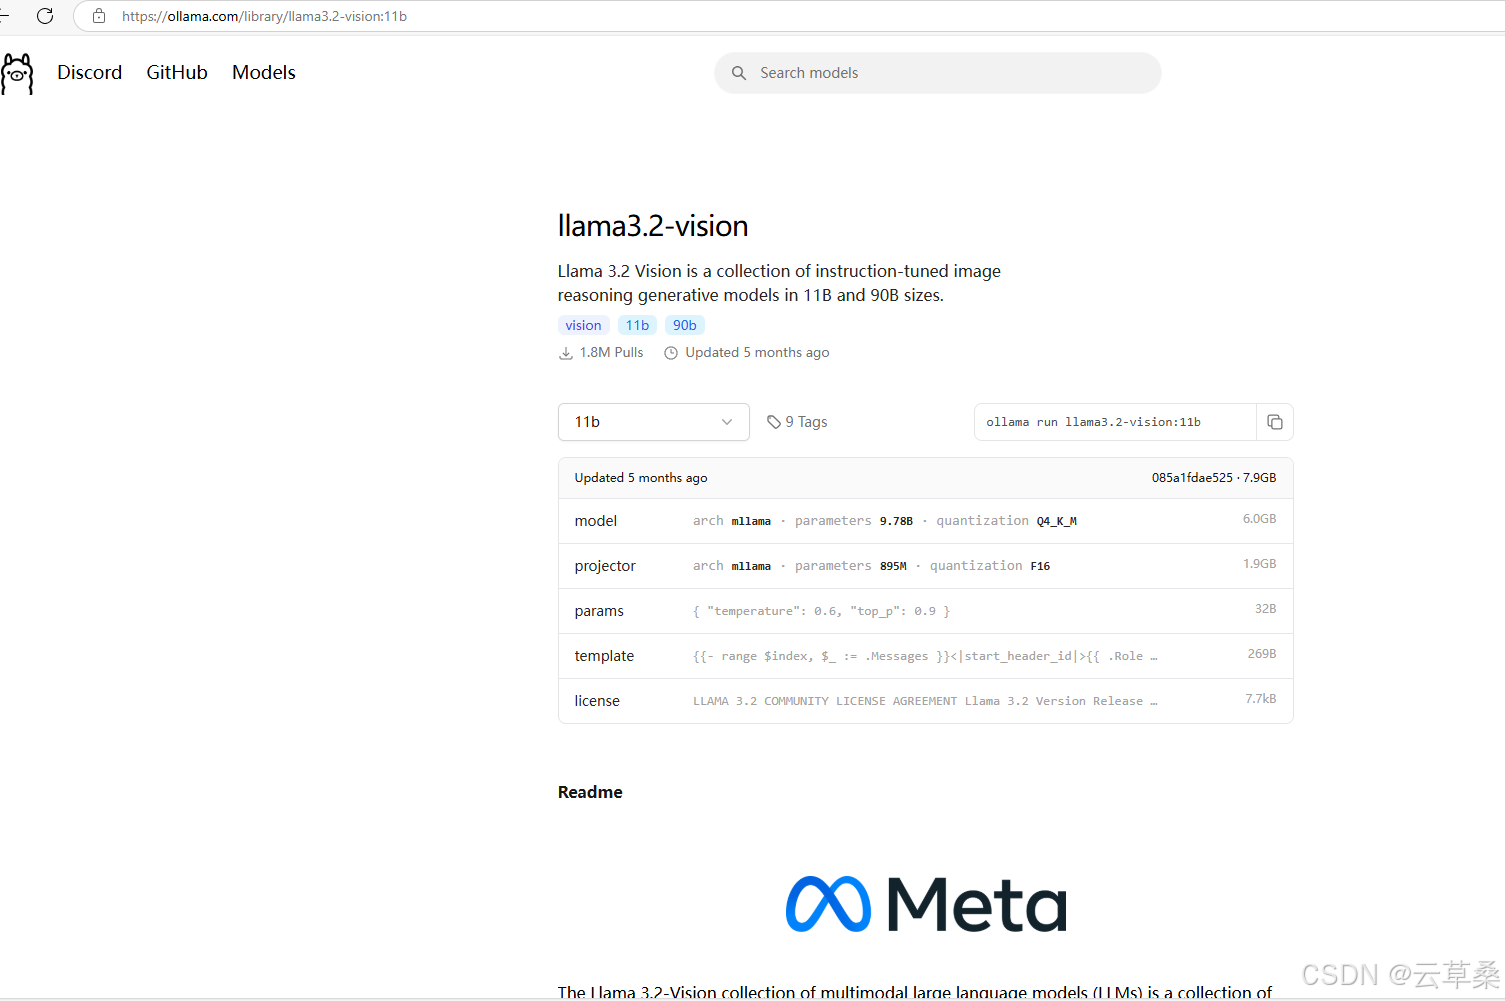Click the tag icon beside 9 Tags
Screen dimensions: 1505x1001
tap(773, 422)
